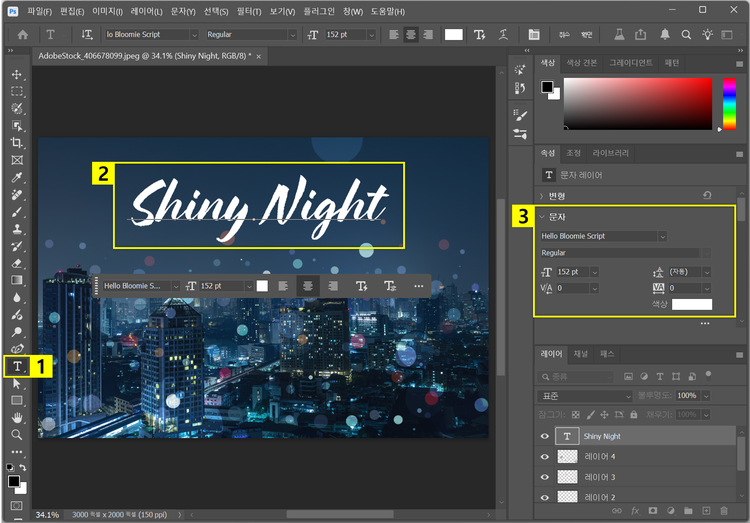Select the Eyedropper tool

(x=17, y=177)
